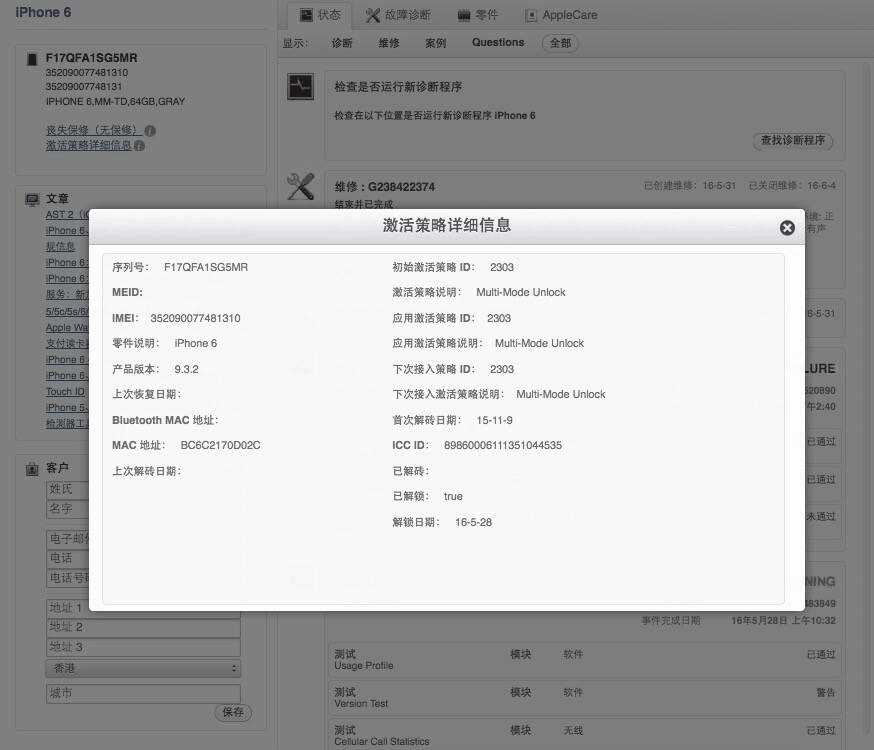Click the monitor icon beside 文章
Viewport: 874px width, 750px height.
pos(32,199)
